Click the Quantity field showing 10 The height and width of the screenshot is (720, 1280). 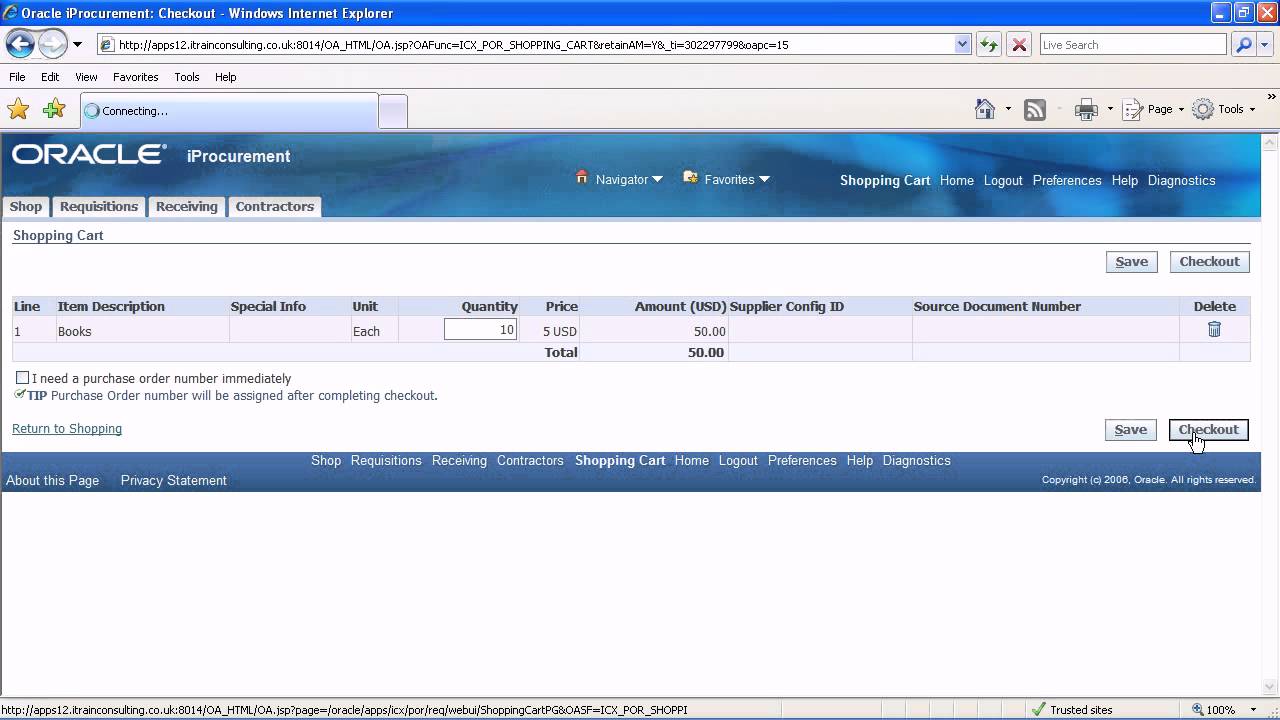481,330
